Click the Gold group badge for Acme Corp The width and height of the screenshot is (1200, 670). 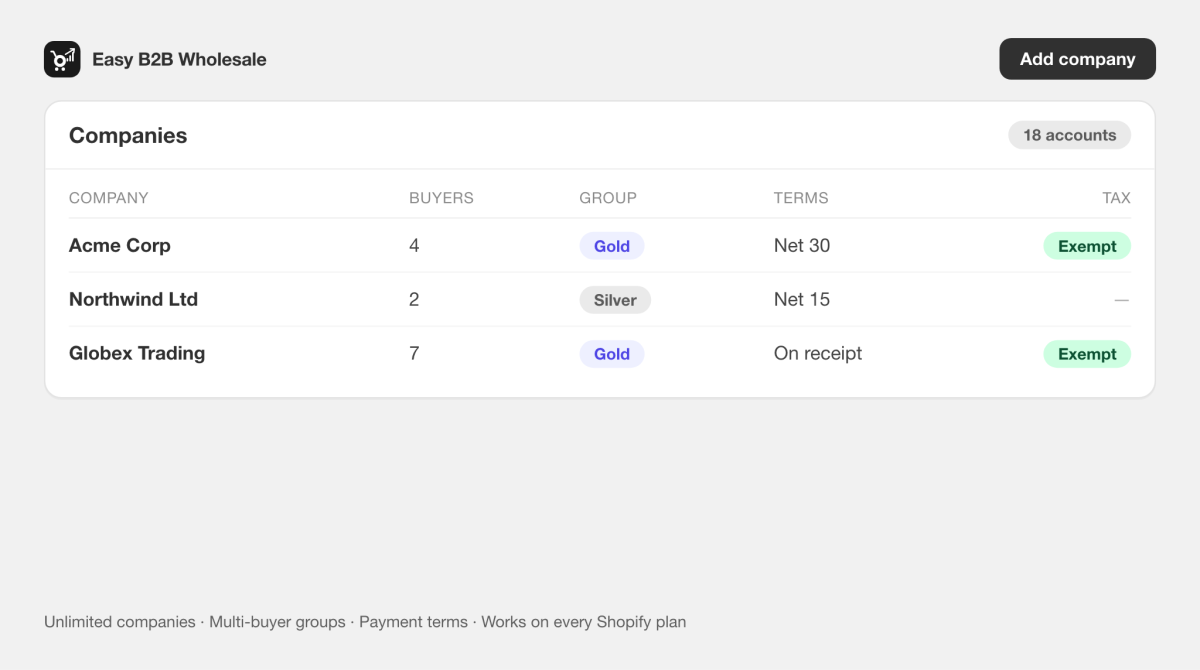pos(612,246)
